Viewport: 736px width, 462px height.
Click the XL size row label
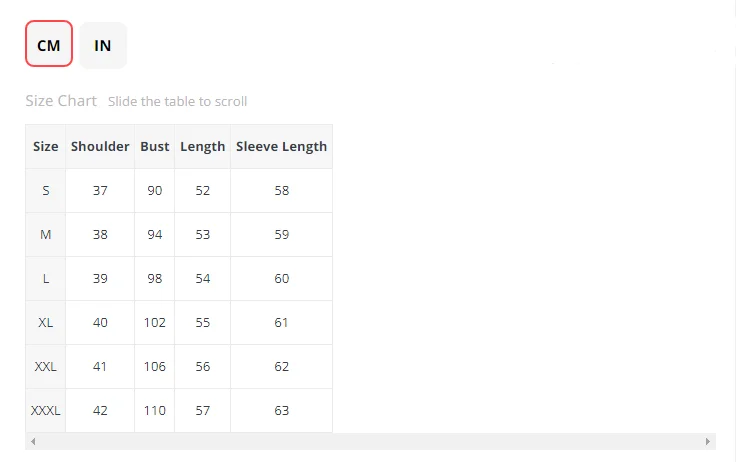tap(46, 323)
